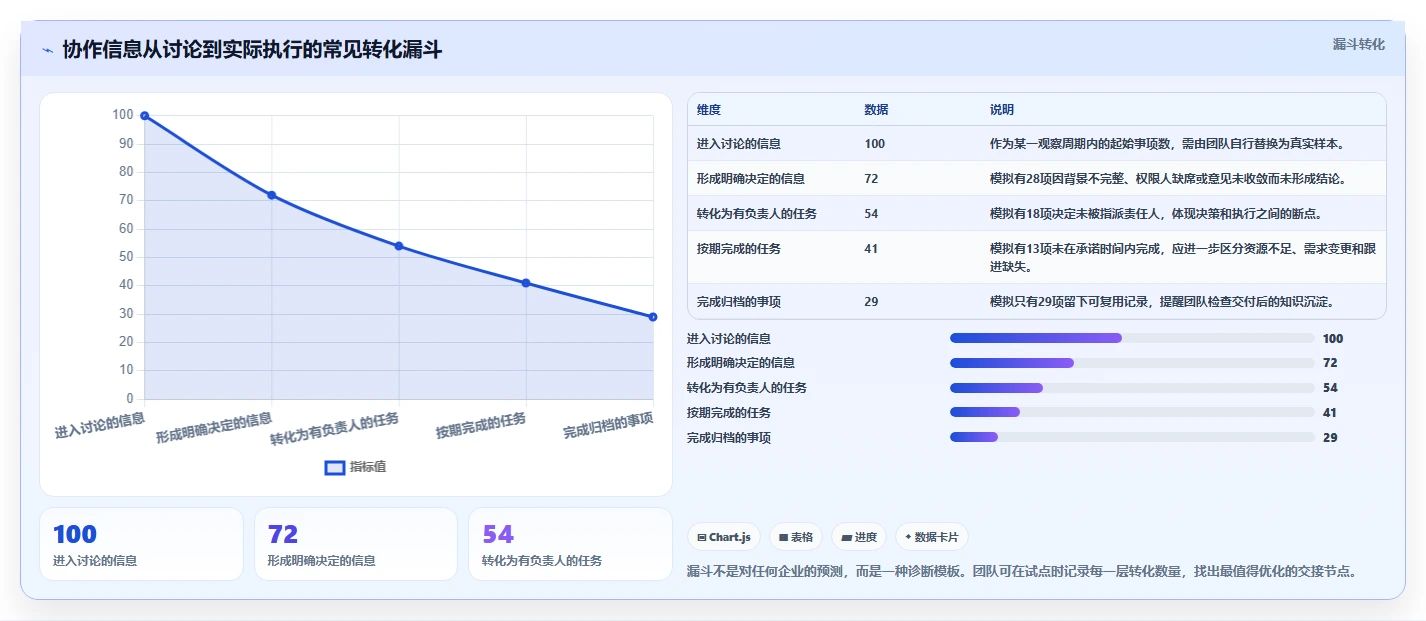Click the 说明 table column header

coord(1002,110)
